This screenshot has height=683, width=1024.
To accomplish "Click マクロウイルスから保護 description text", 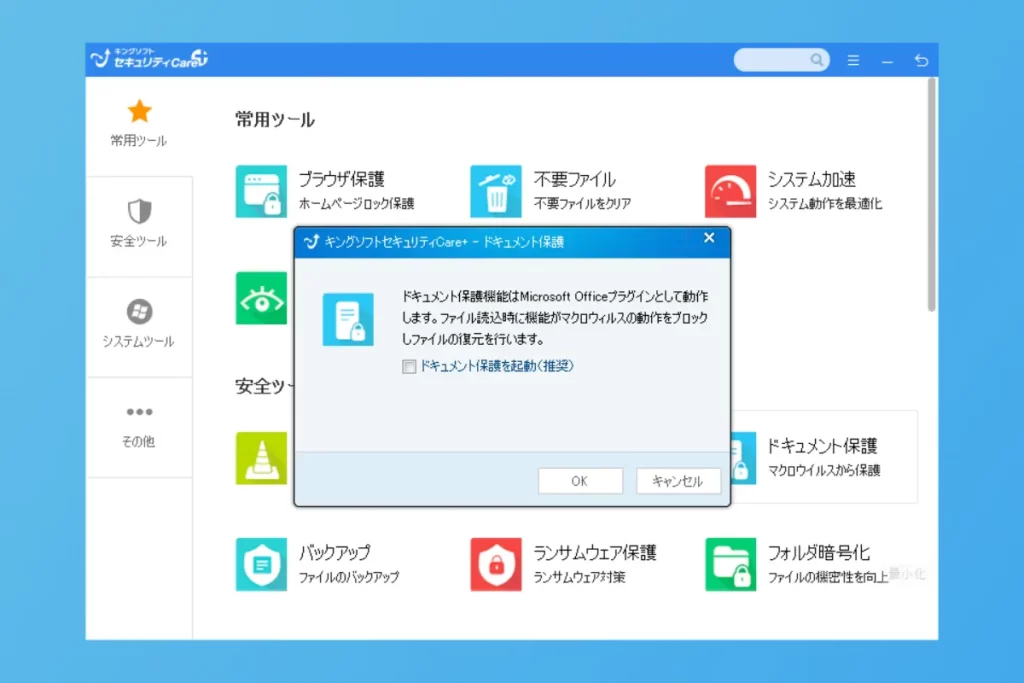I will [824, 470].
